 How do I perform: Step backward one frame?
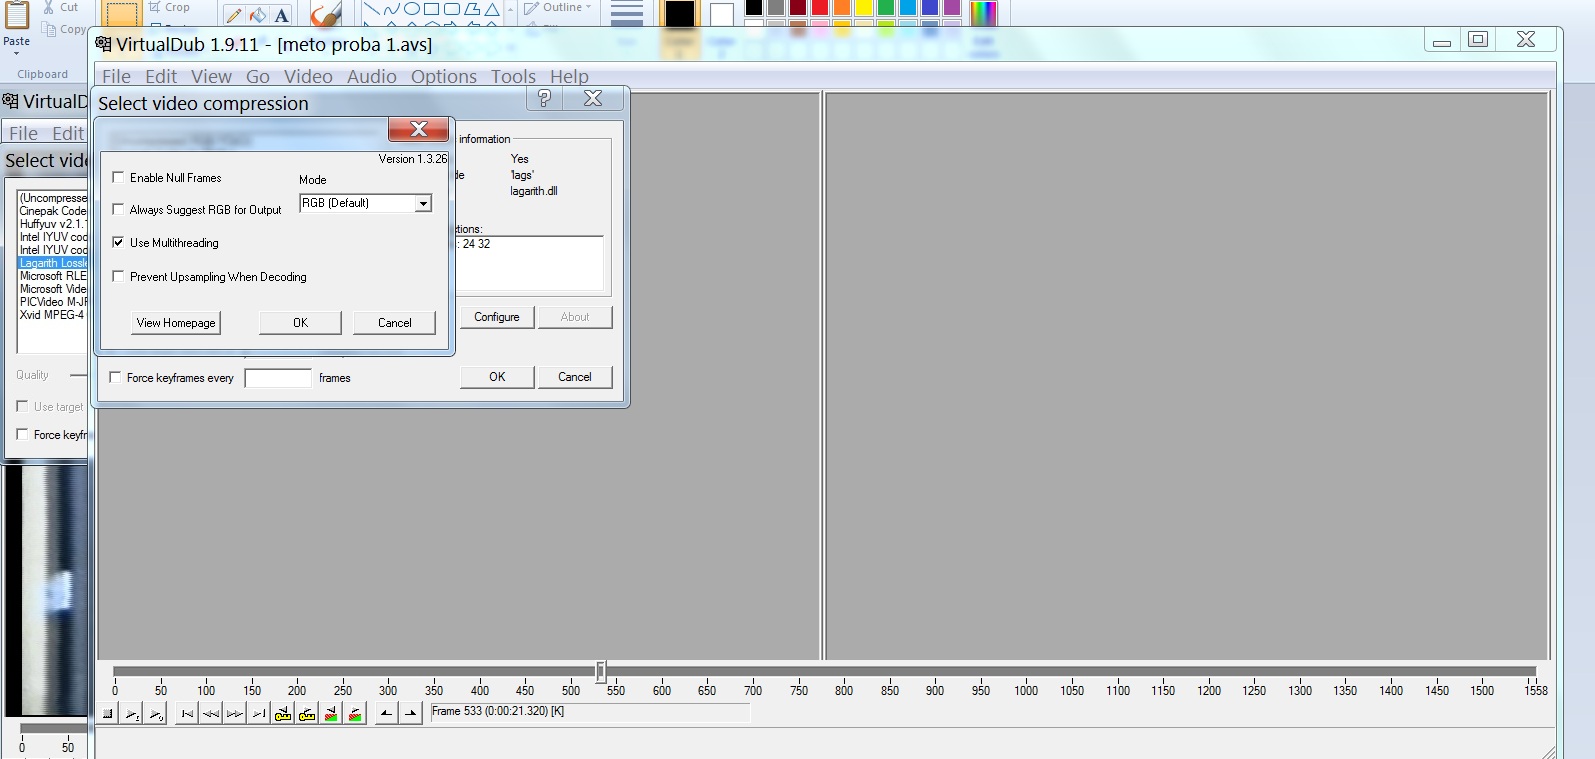coord(211,713)
